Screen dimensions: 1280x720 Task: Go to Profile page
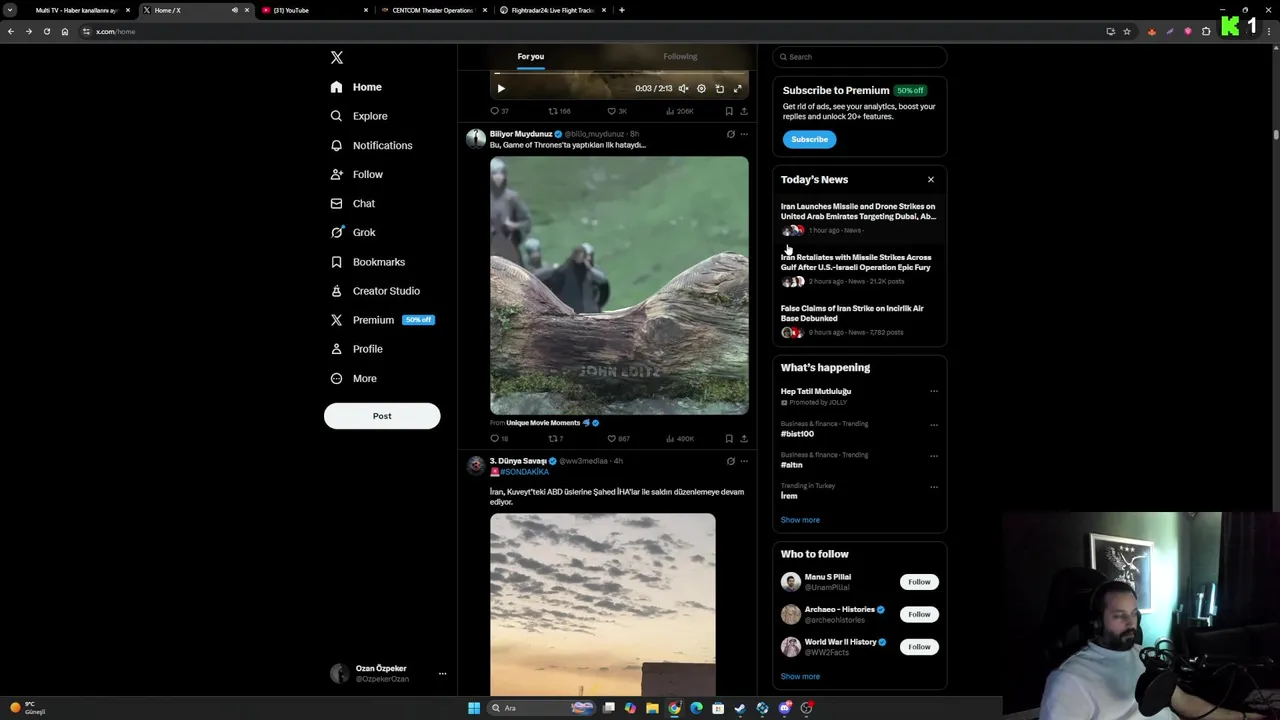point(356,349)
